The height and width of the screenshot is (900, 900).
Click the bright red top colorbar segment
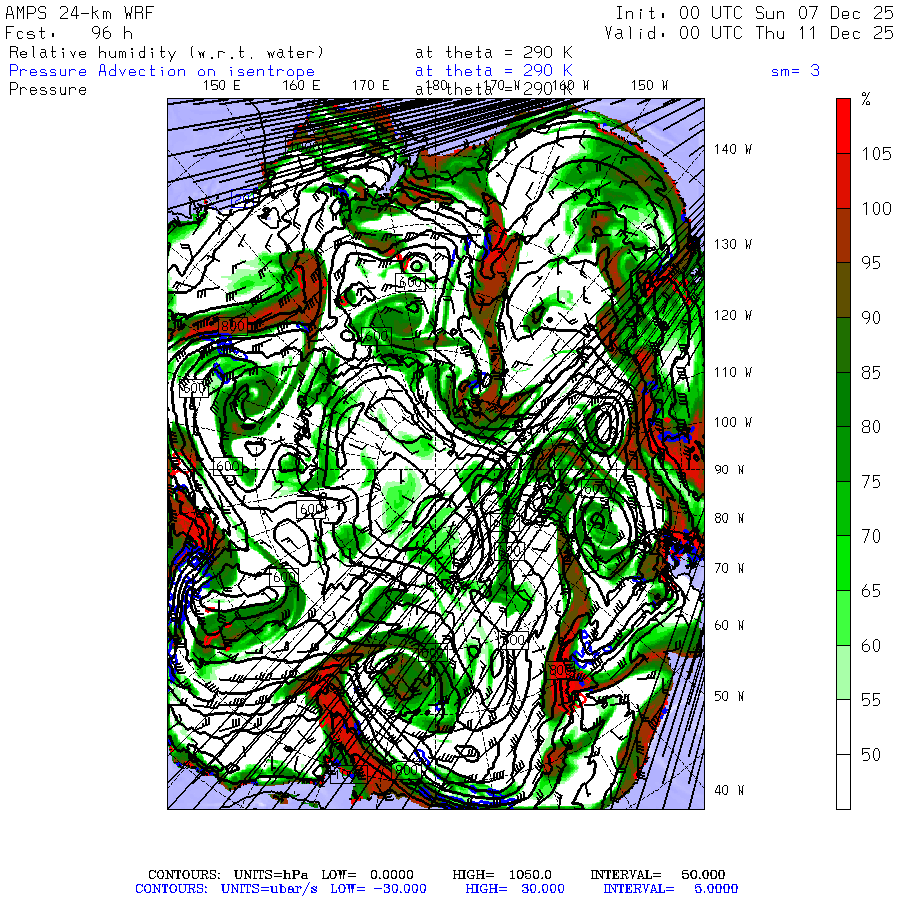point(843,125)
